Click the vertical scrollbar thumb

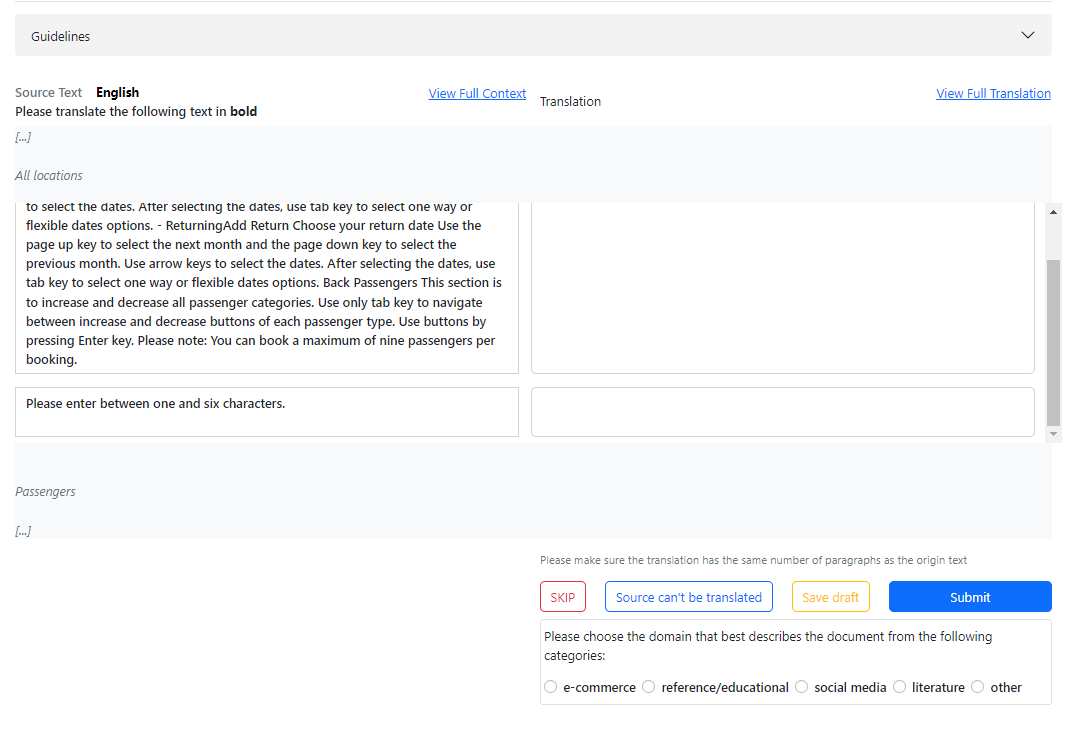[x=1053, y=340]
